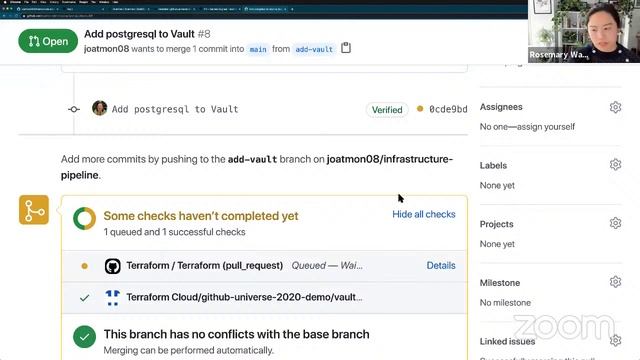The width and height of the screenshot is (640, 360).
Task: Click the browser address bar
Action: point(261,16)
